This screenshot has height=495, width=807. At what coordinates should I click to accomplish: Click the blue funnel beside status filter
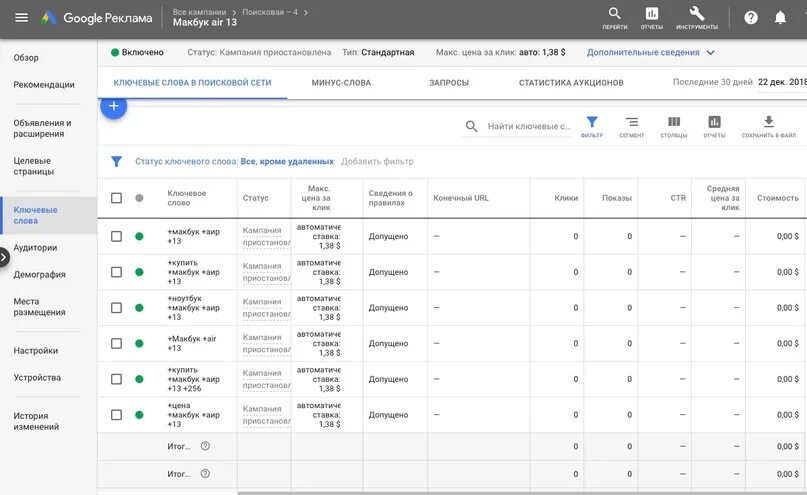[x=116, y=162]
